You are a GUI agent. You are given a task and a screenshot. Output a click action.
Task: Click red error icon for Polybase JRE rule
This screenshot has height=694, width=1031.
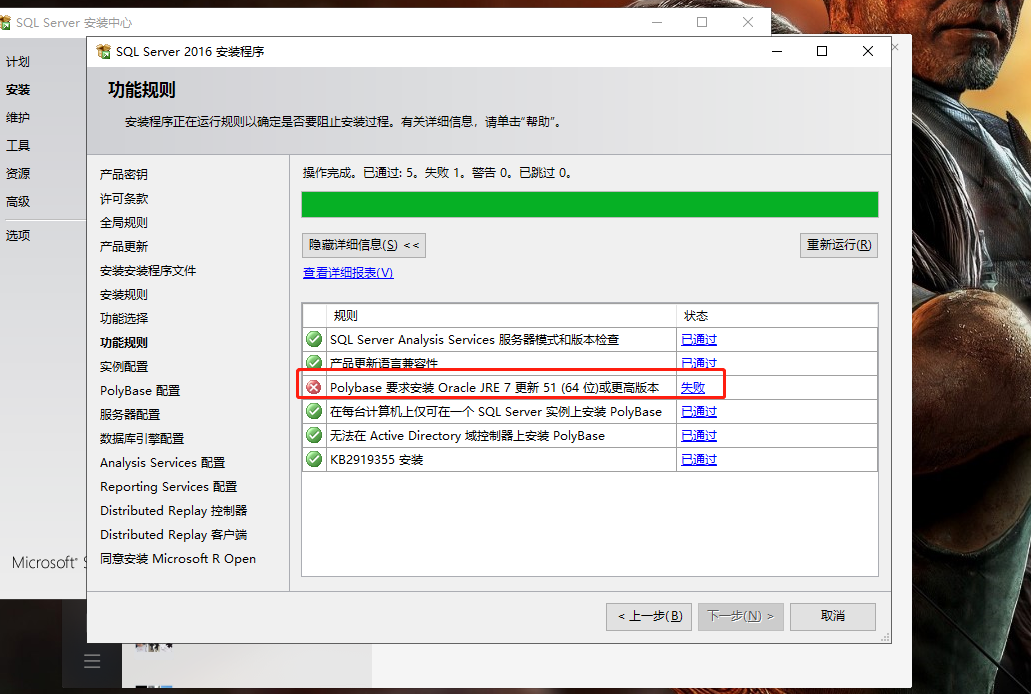click(x=314, y=387)
